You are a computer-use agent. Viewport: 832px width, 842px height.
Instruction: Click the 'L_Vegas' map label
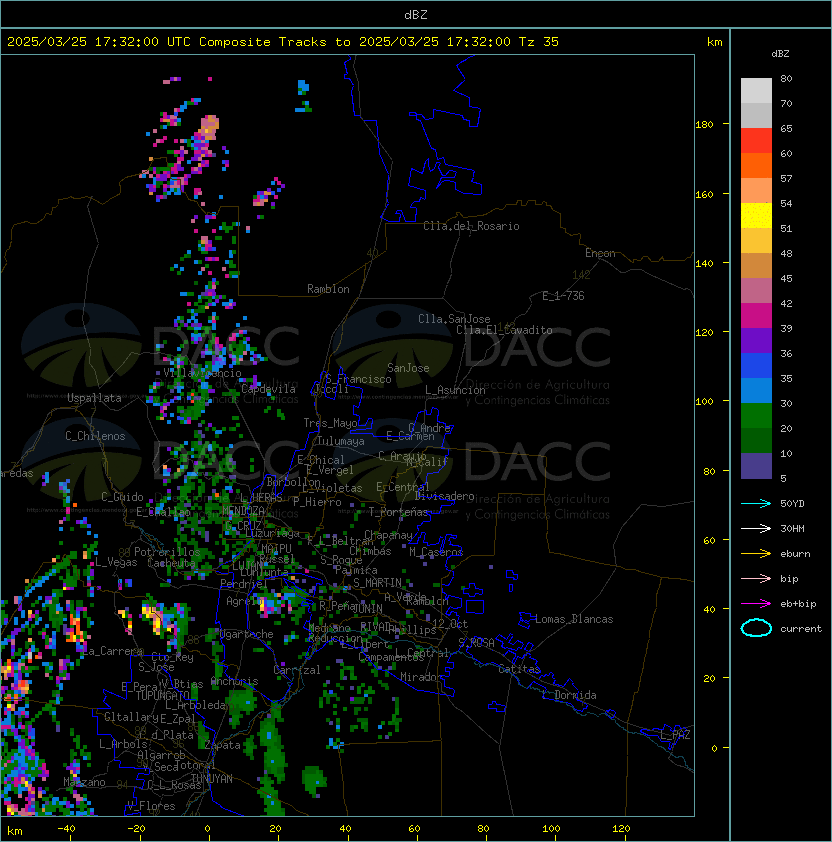click(116, 562)
